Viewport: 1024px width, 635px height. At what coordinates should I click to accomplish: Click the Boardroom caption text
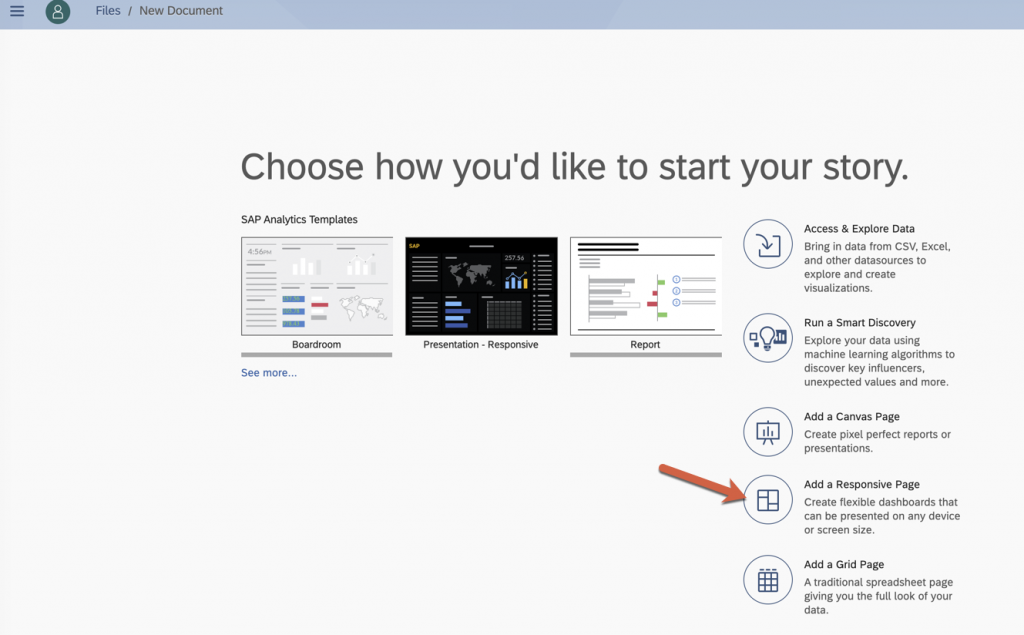click(316, 344)
